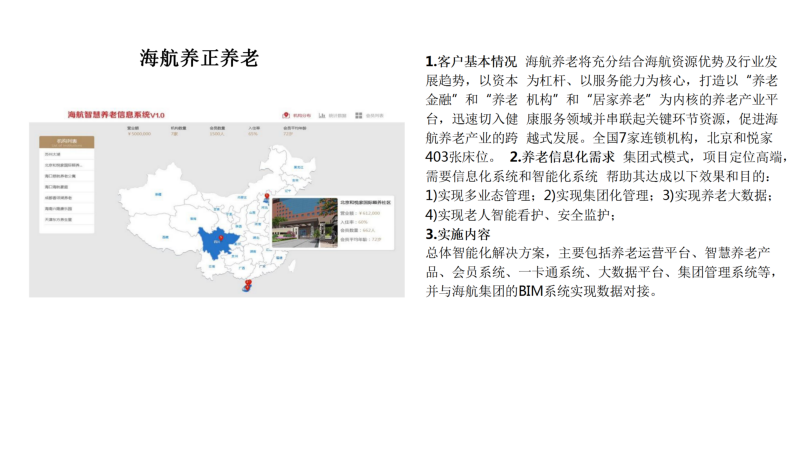Click the 机构数量 7家 statistic
Image resolution: width=800 pixels, height=450 pixels.
[178, 131]
